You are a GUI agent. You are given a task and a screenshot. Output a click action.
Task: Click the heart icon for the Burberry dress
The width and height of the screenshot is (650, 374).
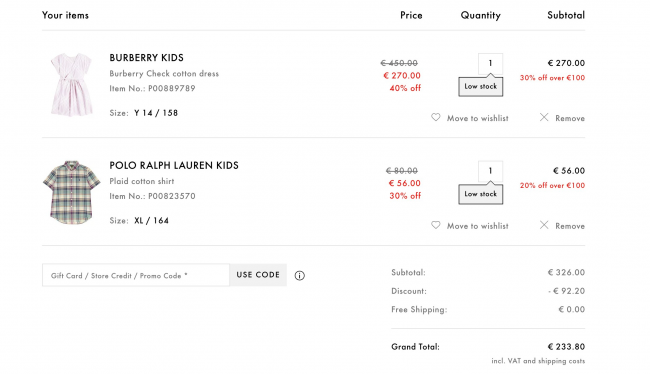tap(435, 117)
